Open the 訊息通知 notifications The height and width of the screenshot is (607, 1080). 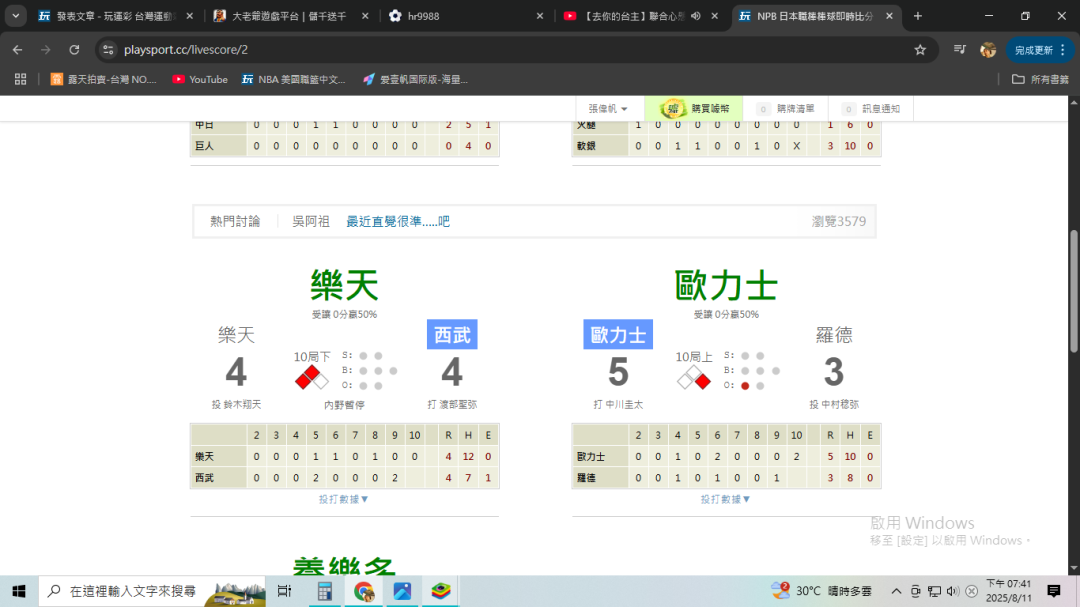872,109
